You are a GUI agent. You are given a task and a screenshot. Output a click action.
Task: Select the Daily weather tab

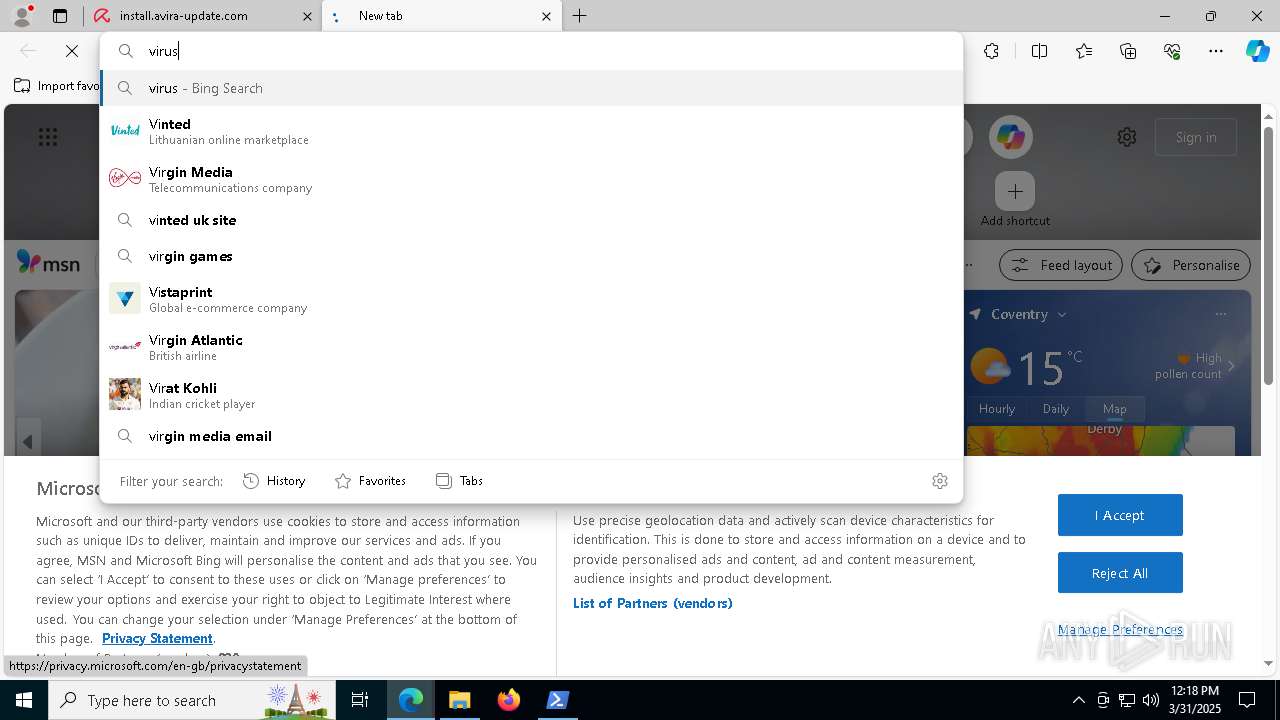click(1056, 409)
